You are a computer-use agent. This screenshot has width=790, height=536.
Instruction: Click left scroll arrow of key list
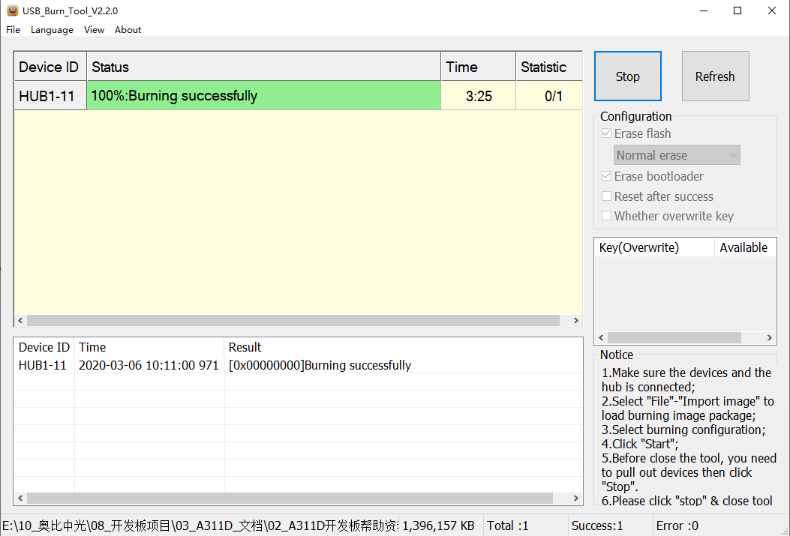tap(601, 338)
